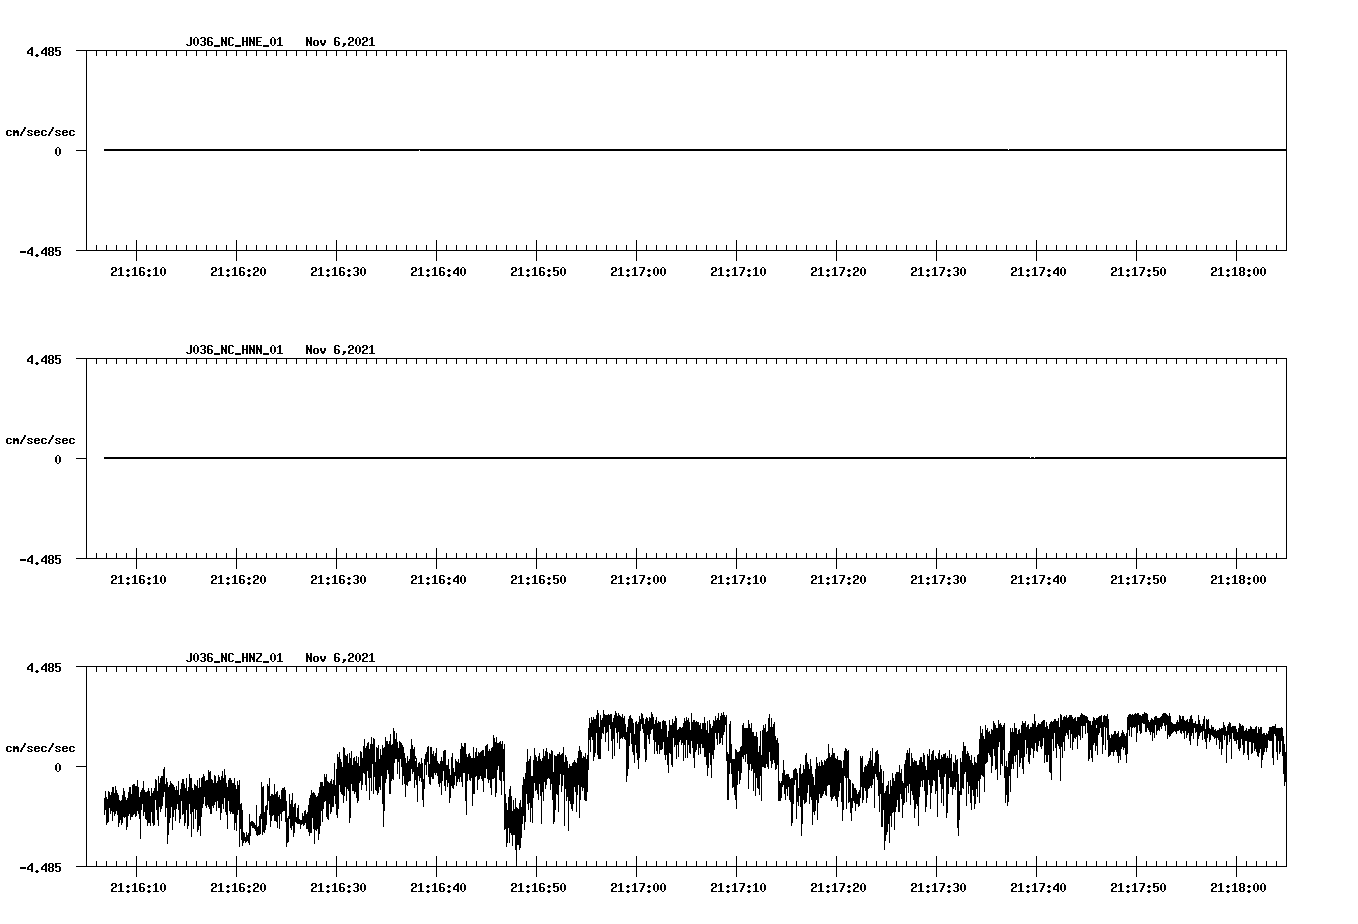
Task: Click 21:17:00 on the HNZ time axis
Action: click(x=638, y=888)
